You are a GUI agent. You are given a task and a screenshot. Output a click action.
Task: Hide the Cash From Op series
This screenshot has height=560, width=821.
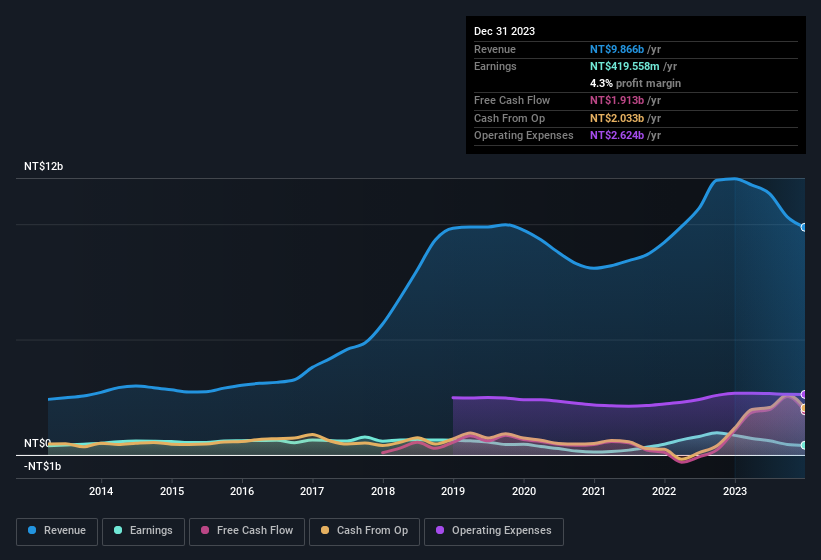(362, 531)
